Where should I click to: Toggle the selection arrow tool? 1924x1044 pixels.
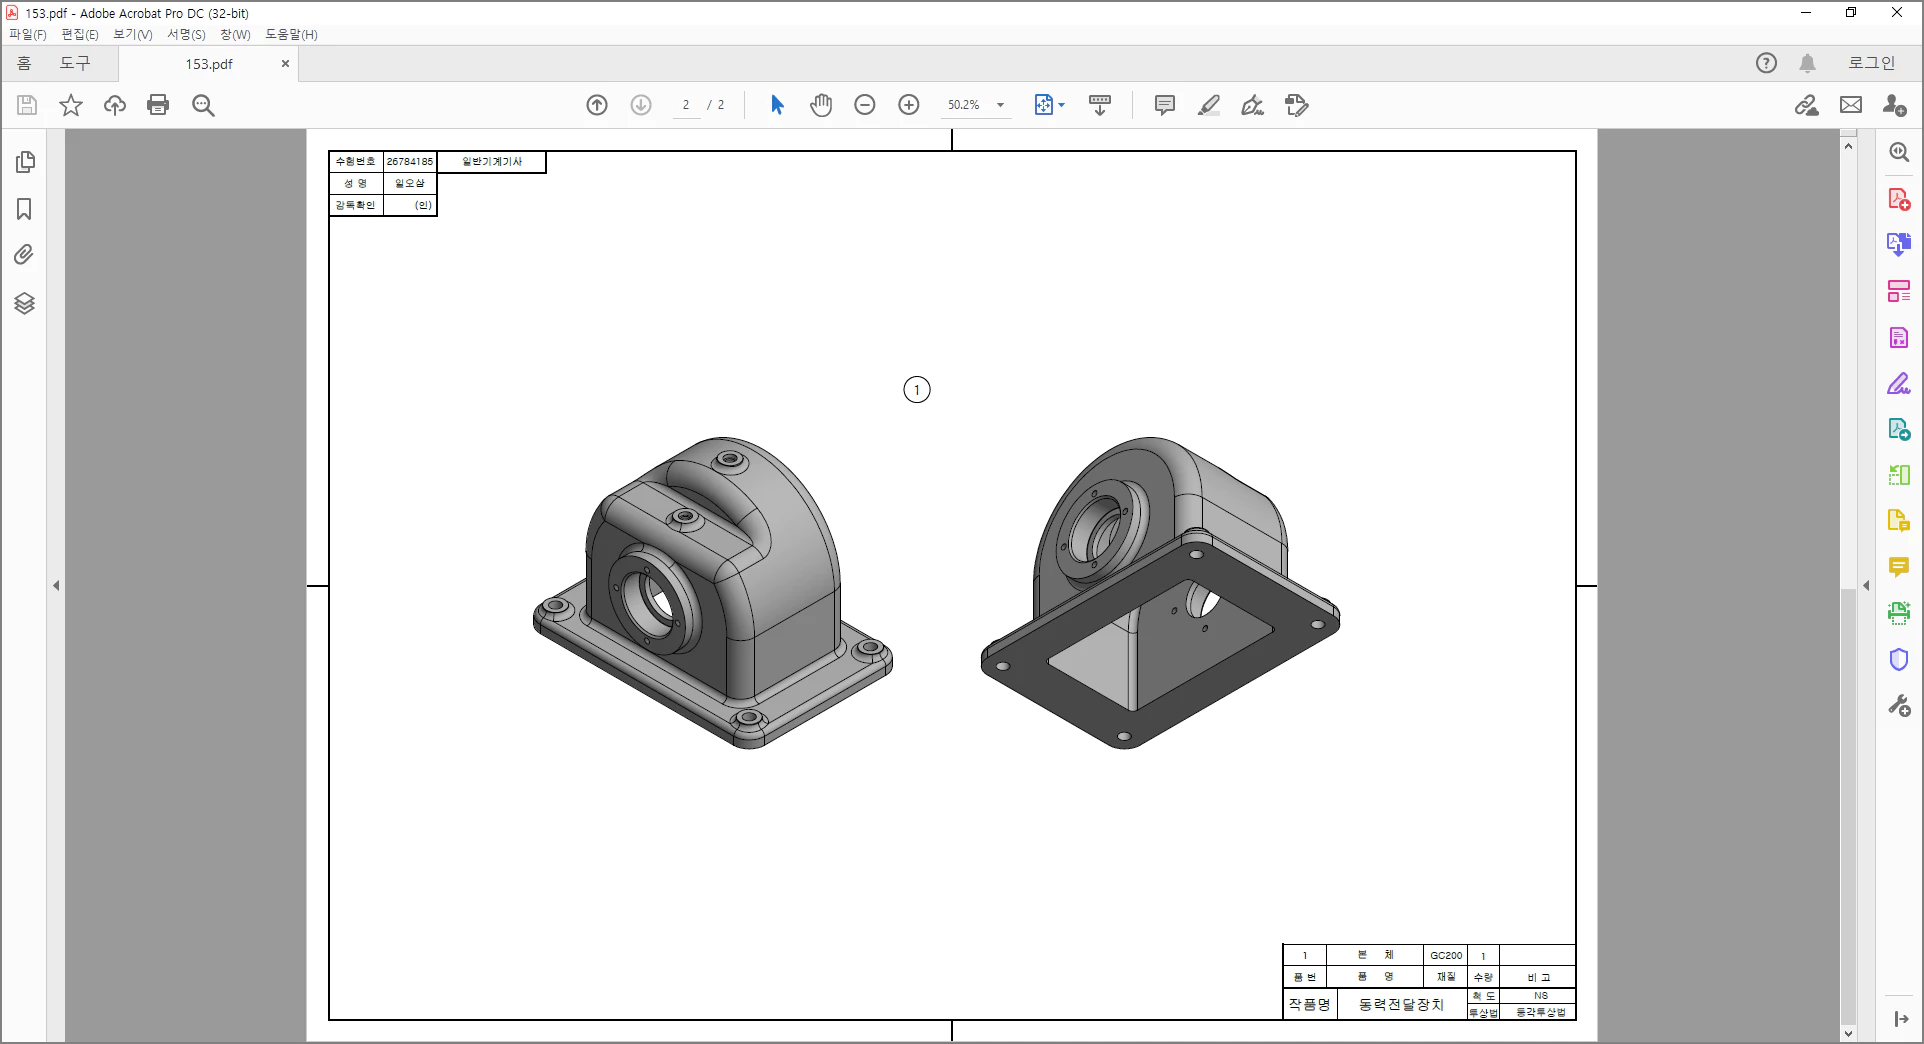(x=776, y=104)
